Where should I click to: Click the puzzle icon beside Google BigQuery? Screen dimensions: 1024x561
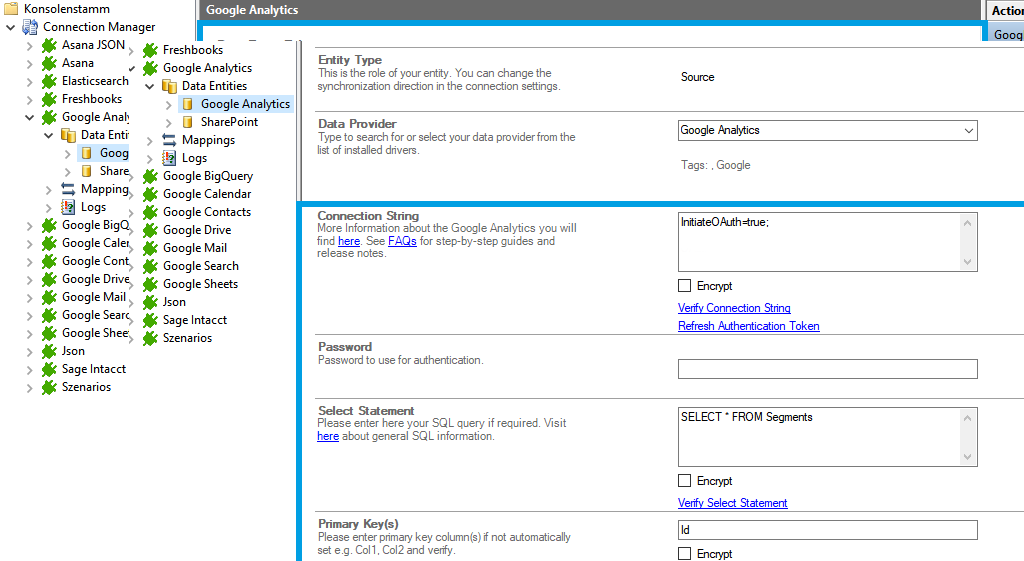click(150, 176)
